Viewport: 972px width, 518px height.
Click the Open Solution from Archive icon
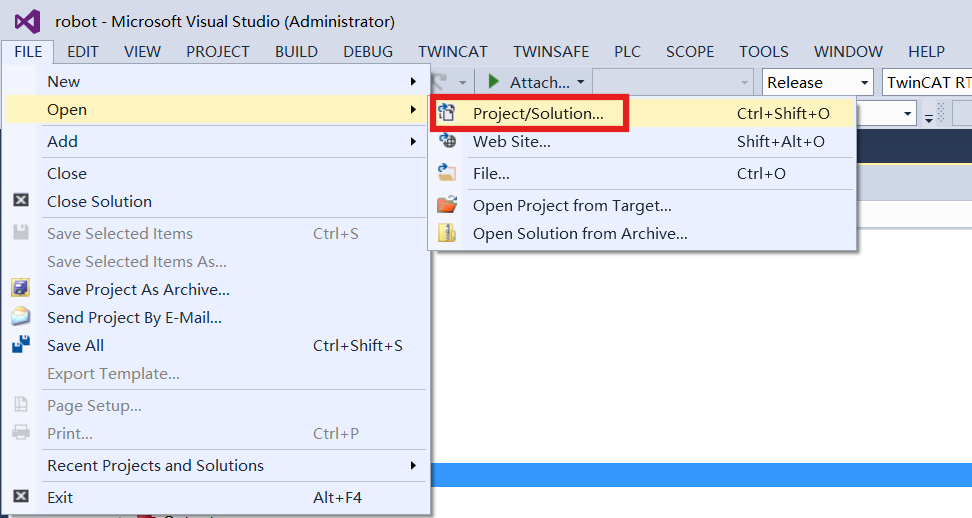coord(448,234)
